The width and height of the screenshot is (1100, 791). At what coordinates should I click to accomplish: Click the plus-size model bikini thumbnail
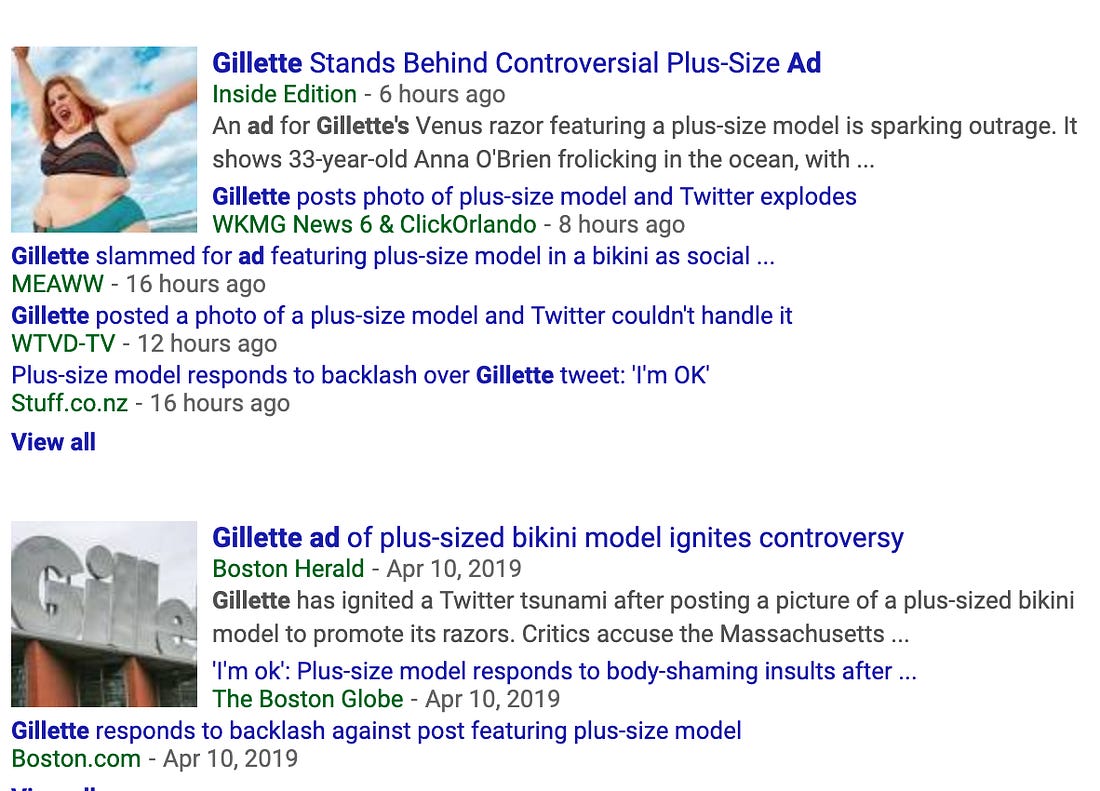coord(104,140)
